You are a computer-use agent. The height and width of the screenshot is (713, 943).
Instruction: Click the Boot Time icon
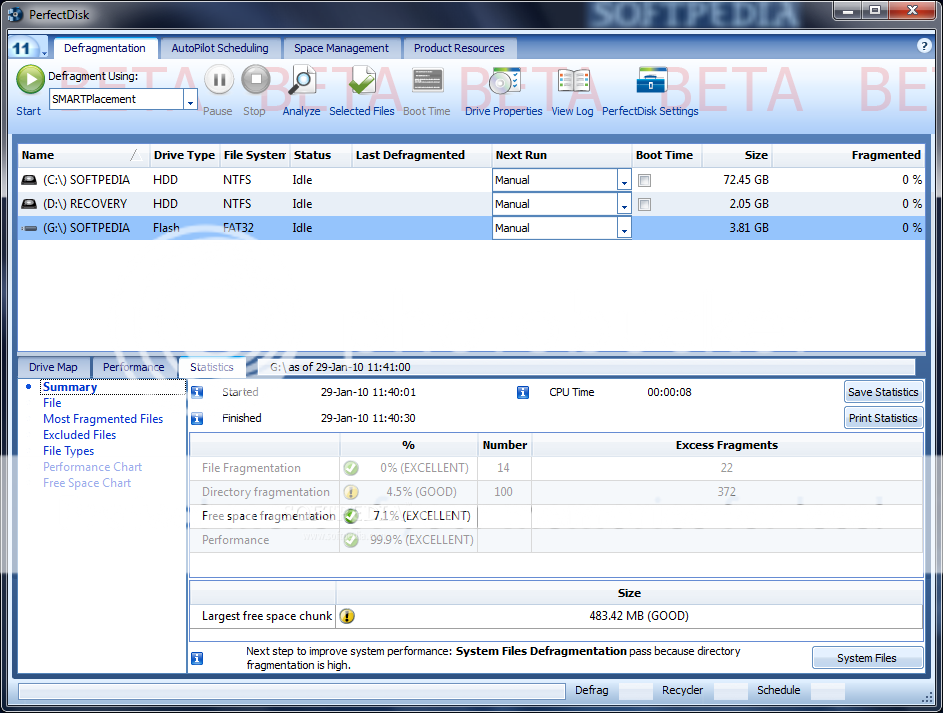pyautogui.click(x=426, y=81)
